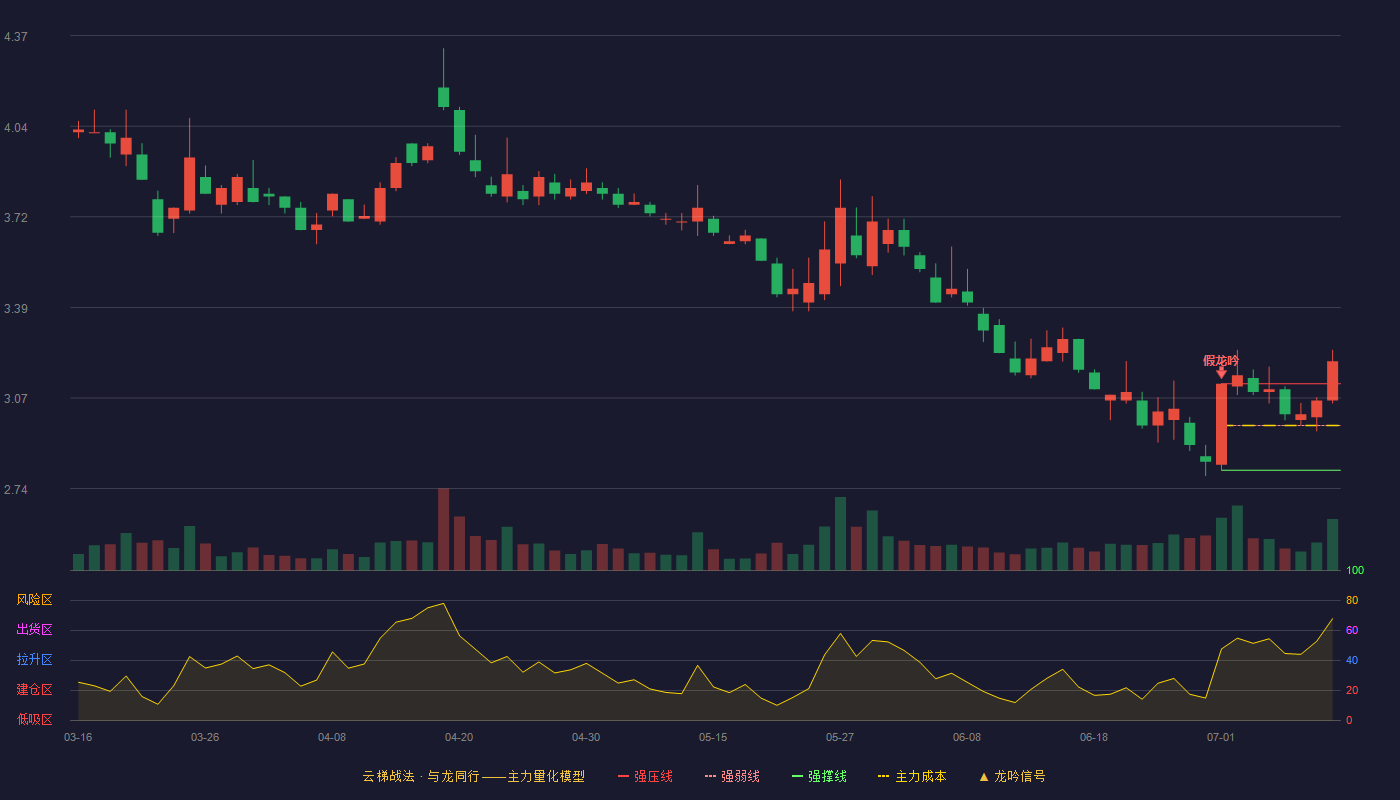The image size is (1400, 800).
Task: Click the 04-08 date label
Action: 332,737
